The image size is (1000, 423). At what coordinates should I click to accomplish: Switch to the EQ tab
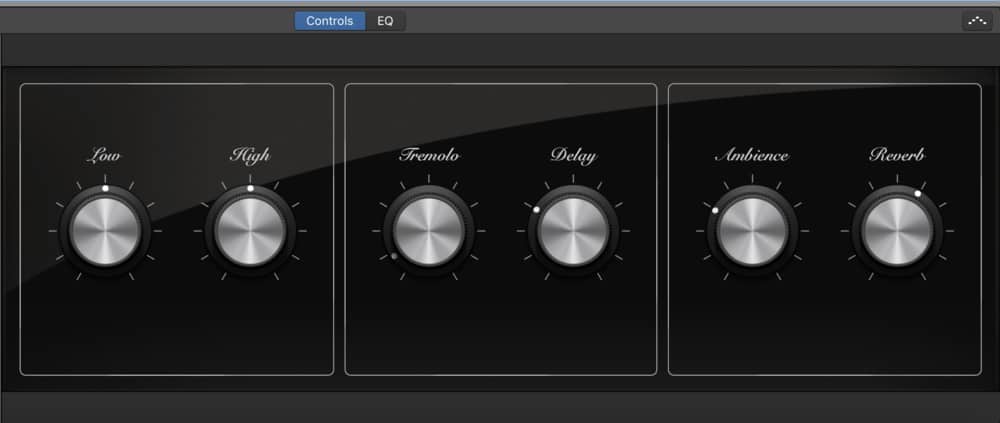coord(385,21)
